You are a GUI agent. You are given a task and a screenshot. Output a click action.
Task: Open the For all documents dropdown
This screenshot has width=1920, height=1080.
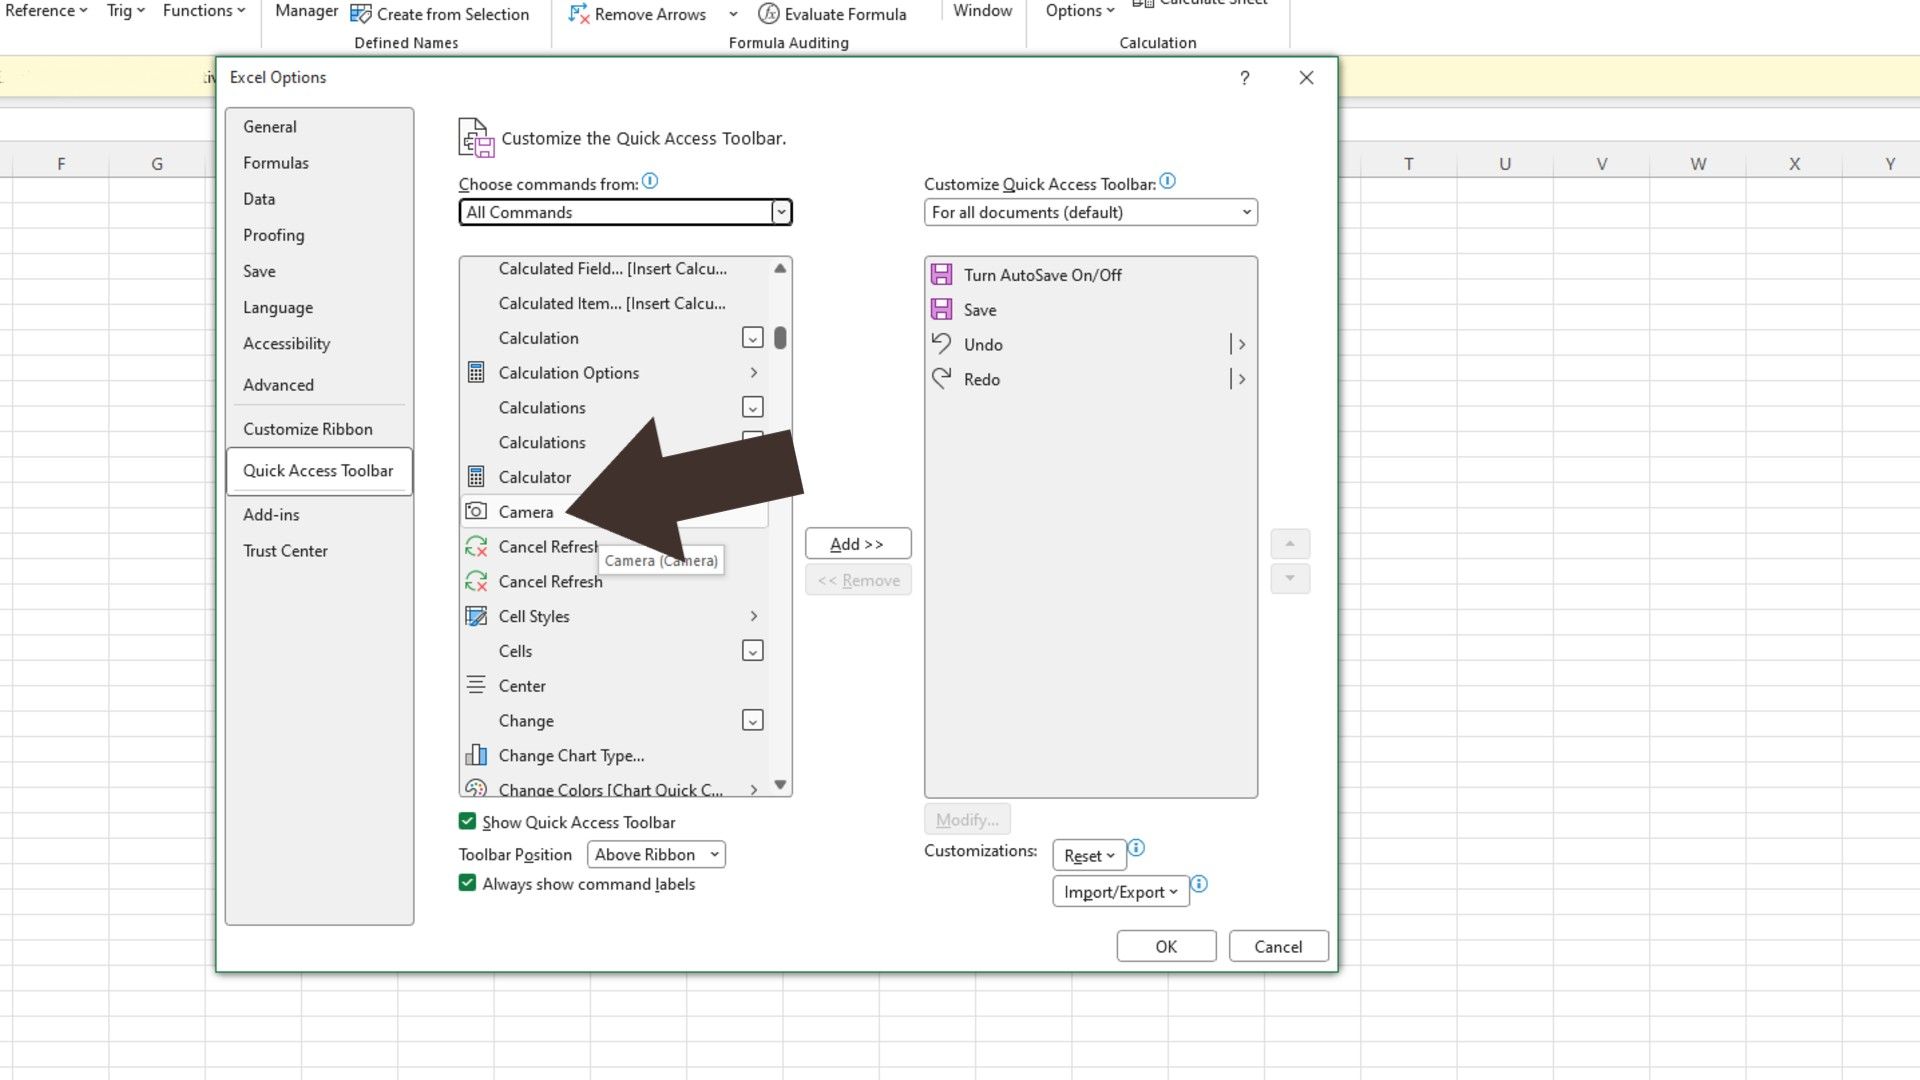(x=1091, y=212)
